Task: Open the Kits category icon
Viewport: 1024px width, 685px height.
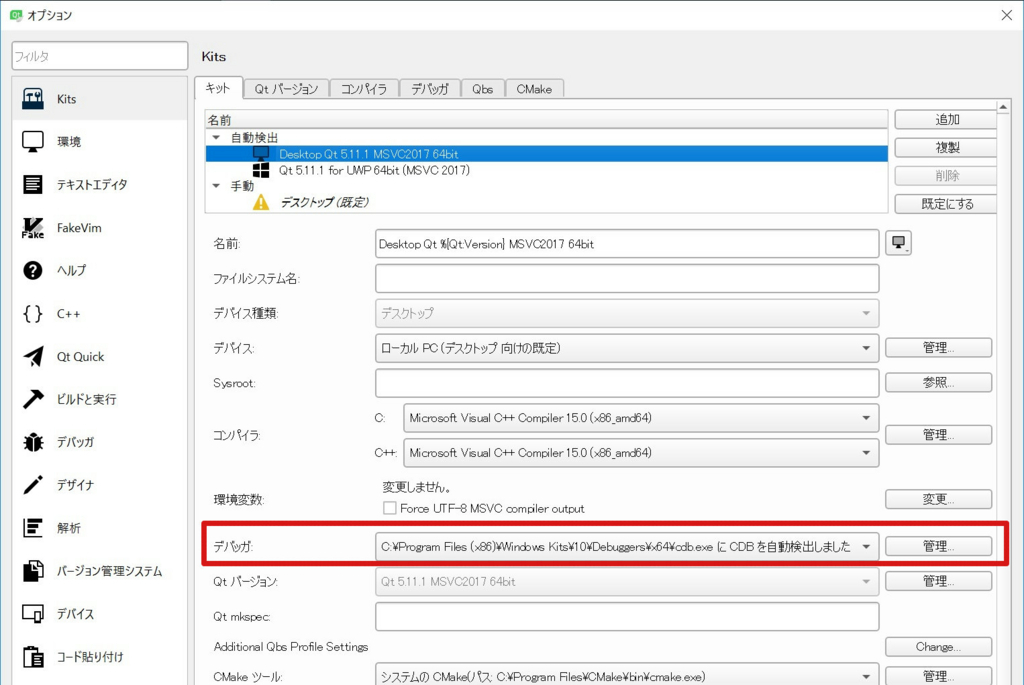Action: 33,99
